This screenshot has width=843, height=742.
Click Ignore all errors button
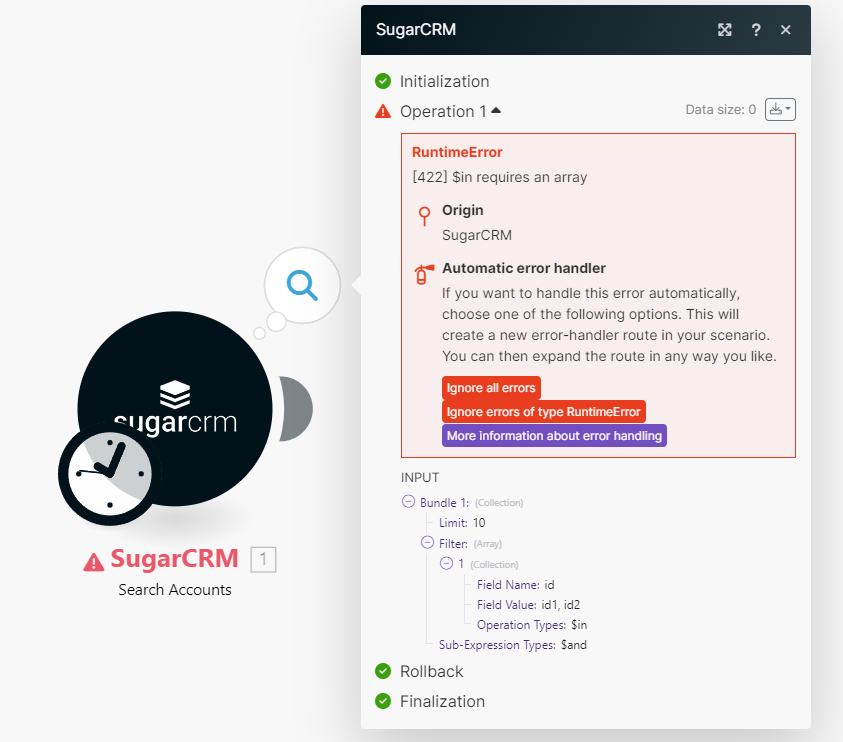tap(491, 388)
